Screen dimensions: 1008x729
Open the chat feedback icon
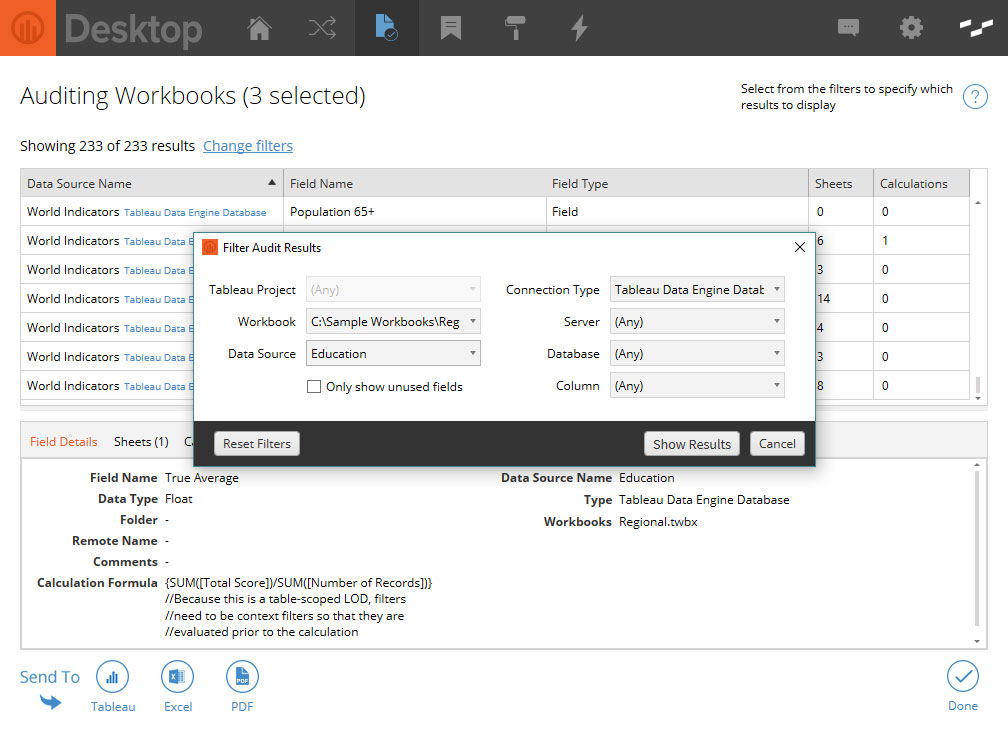coord(849,28)
